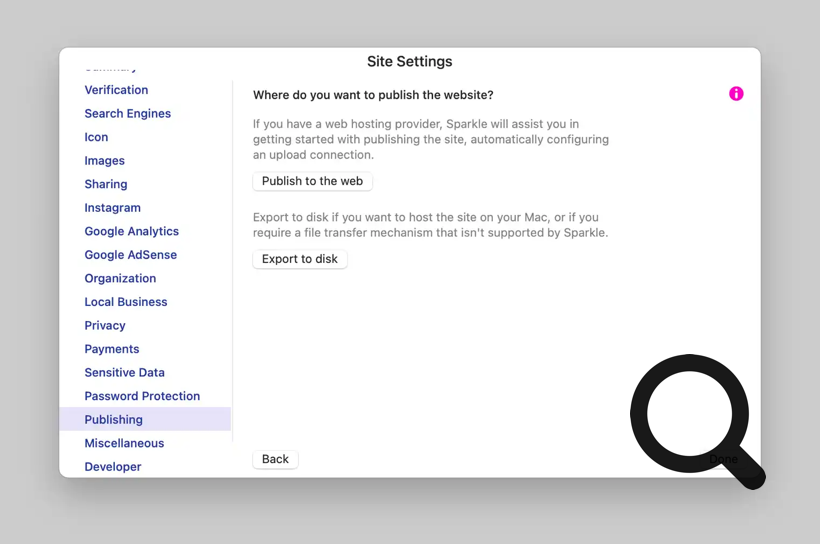The height and width of the screenshot is (544, 820).
Task: Click the Publish to the web button
Action: tap(312, 181)
